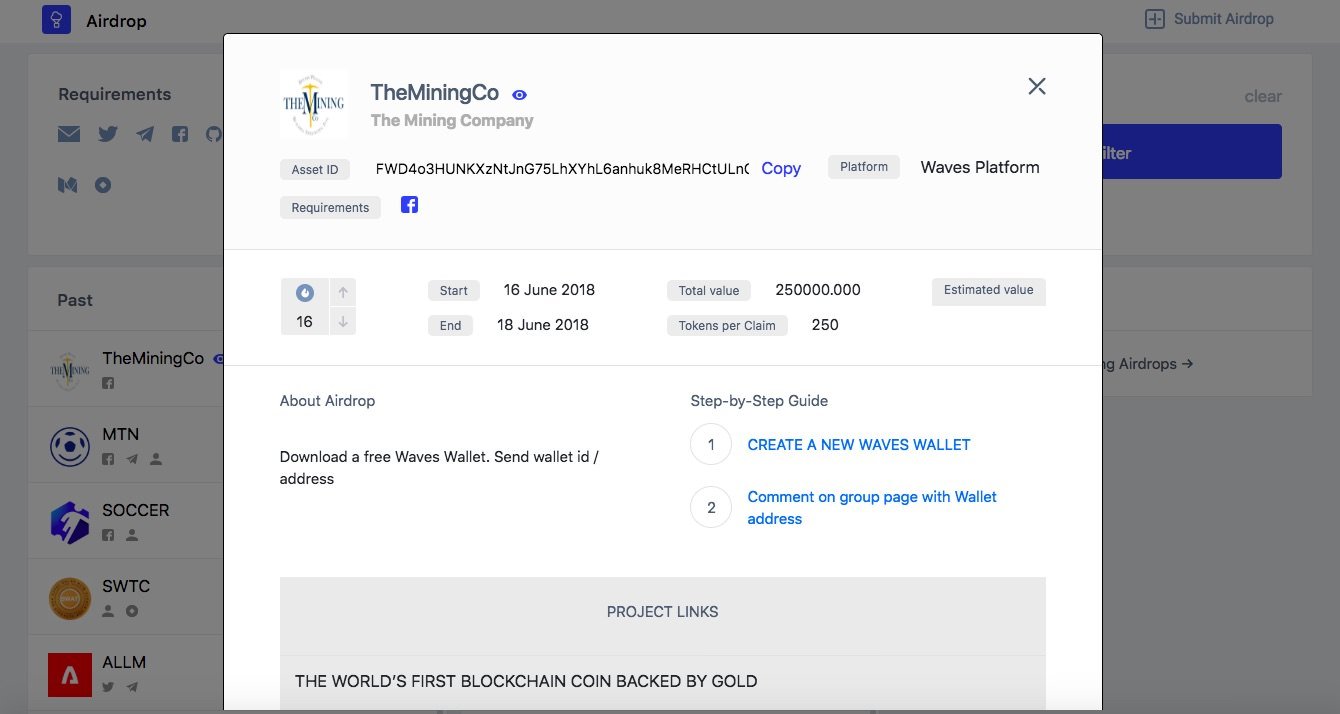Image resolution: width=1340 pixels, height=714 pixels.
Task: Click the Facebook icon under TheMiningCo in the list
Action: coord(108,384)
